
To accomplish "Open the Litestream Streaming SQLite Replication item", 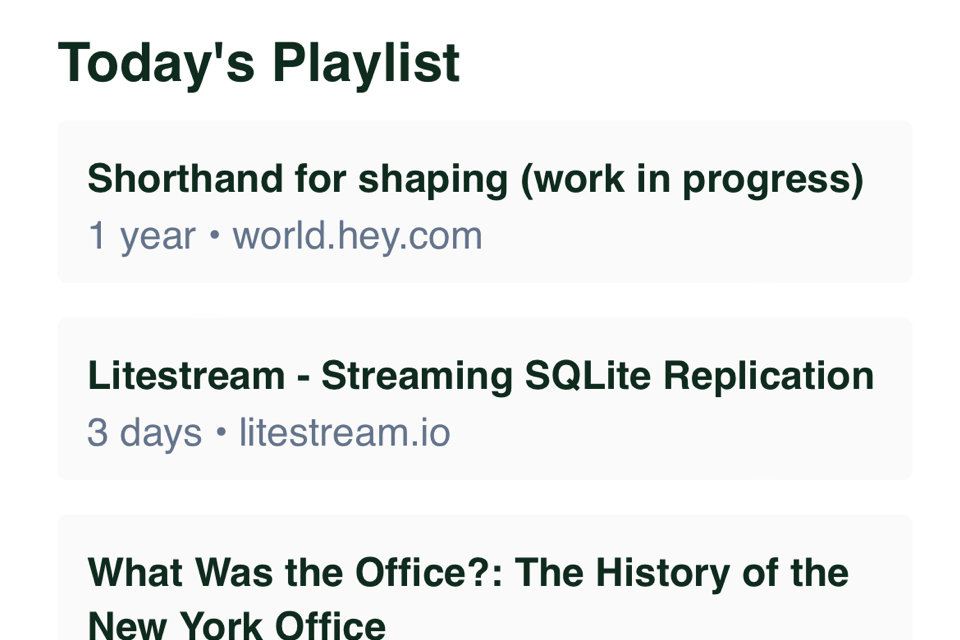I will [x=480, y=376].
